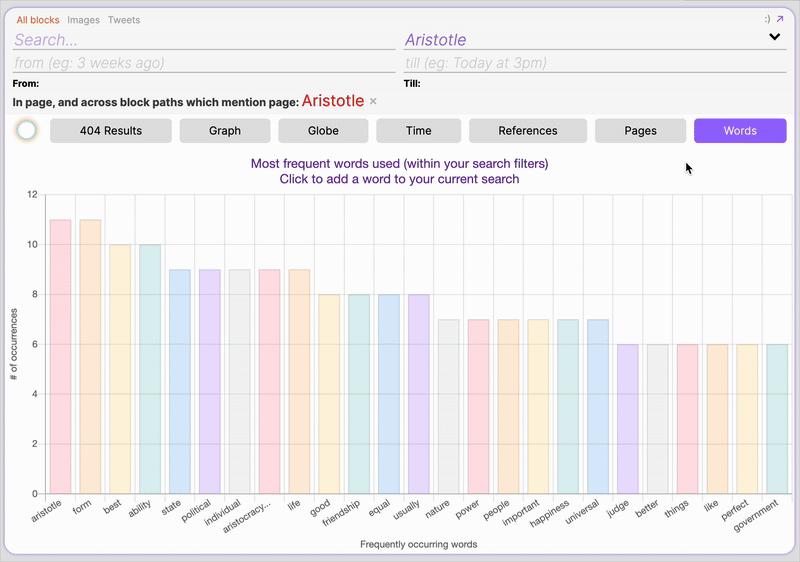Click the 'judge' bar in the chart
Screen dimensions: 800x562
[628, 419]
